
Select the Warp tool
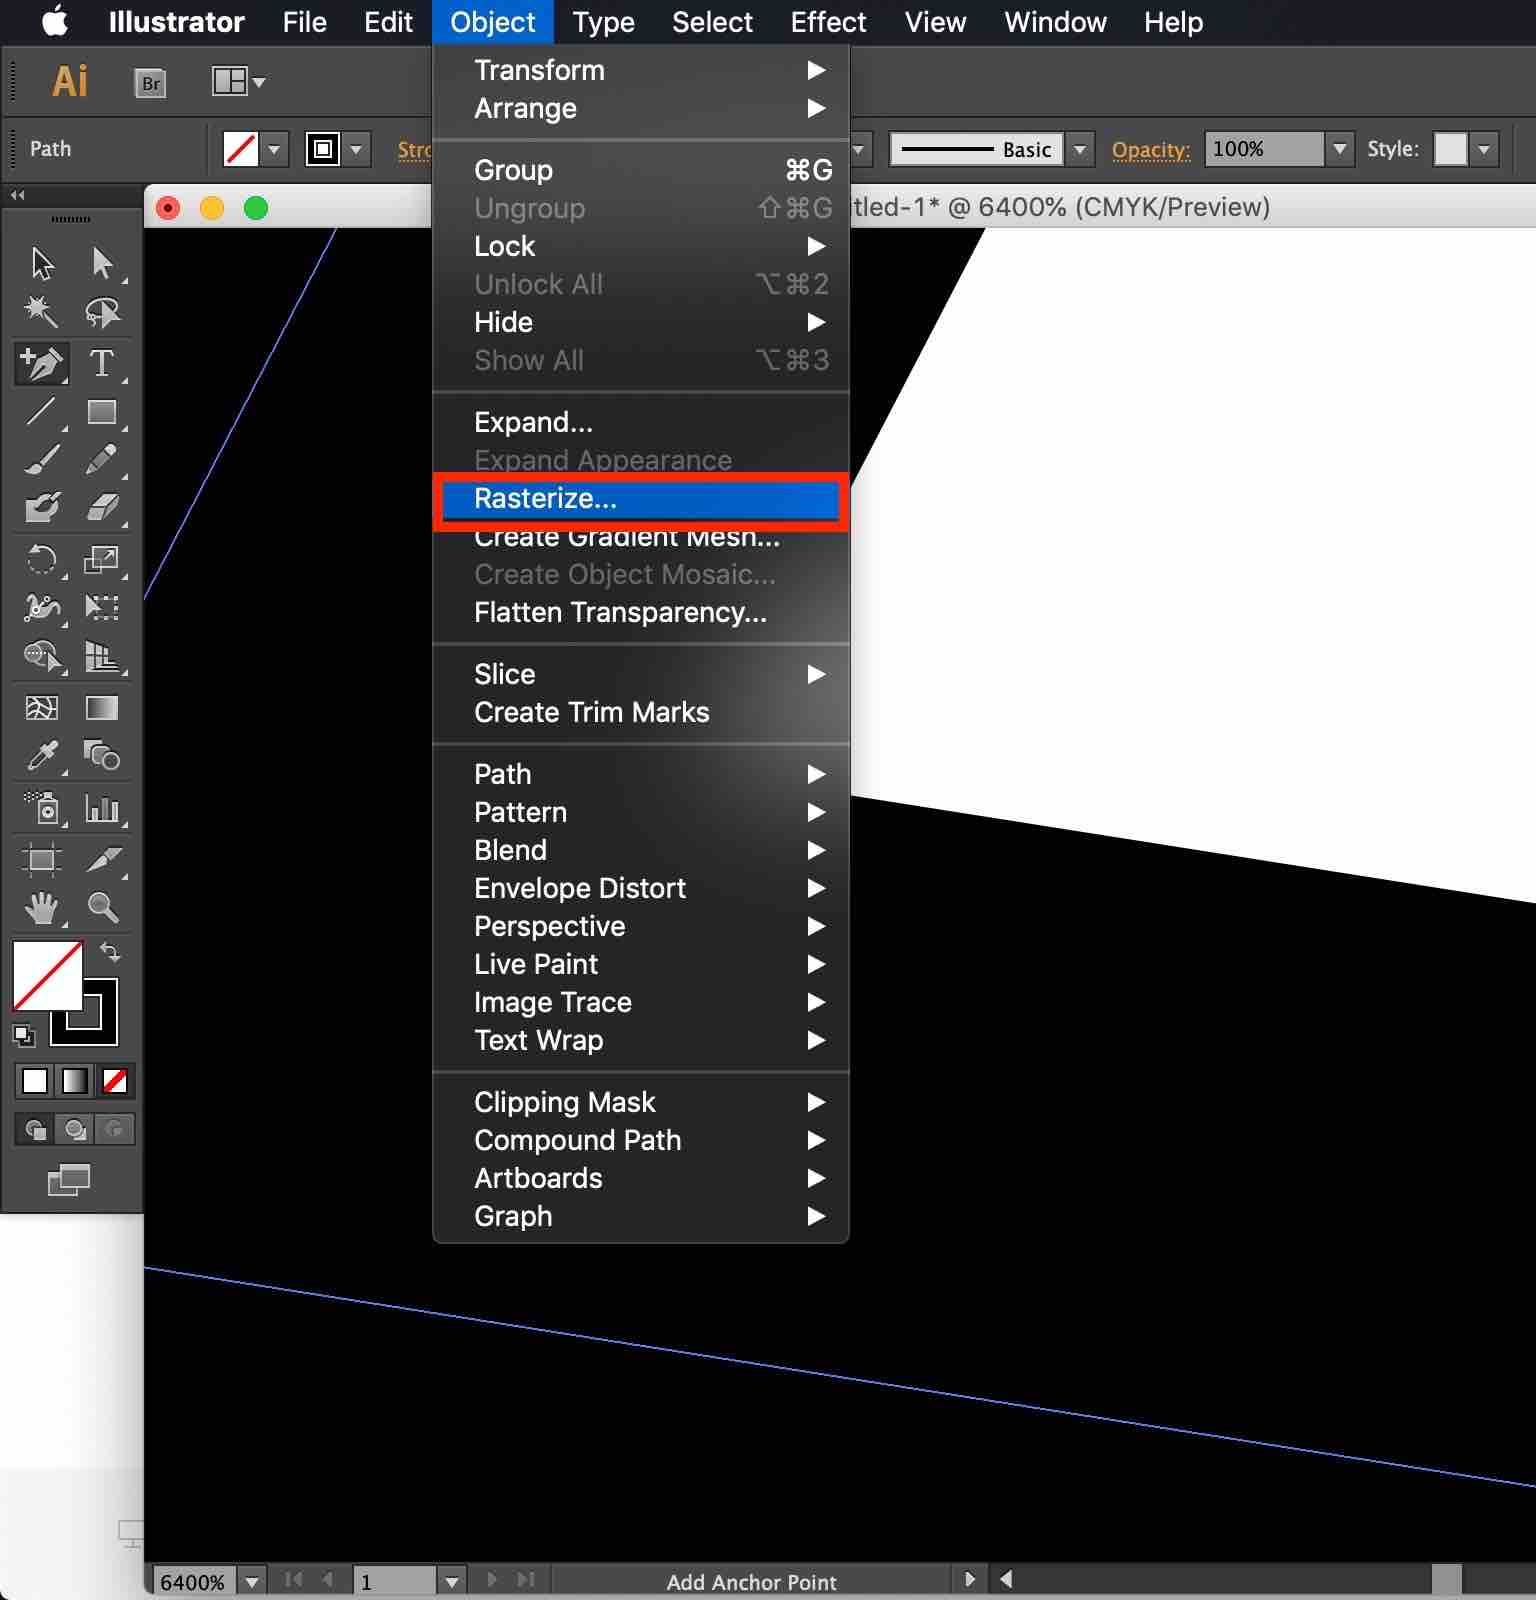point(42,608)
